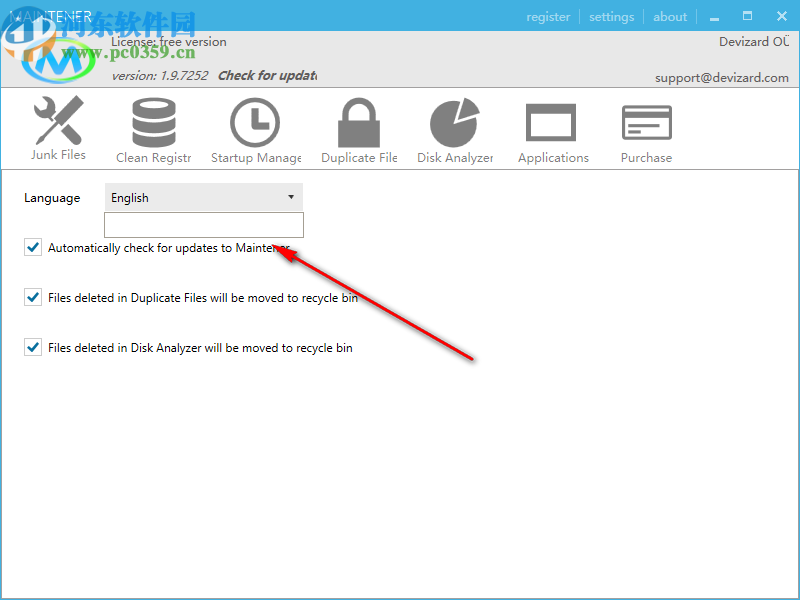Viewport: 800px width, 600px height.
Task: Open the Applications window icon
Action: [x=551, y=122]
